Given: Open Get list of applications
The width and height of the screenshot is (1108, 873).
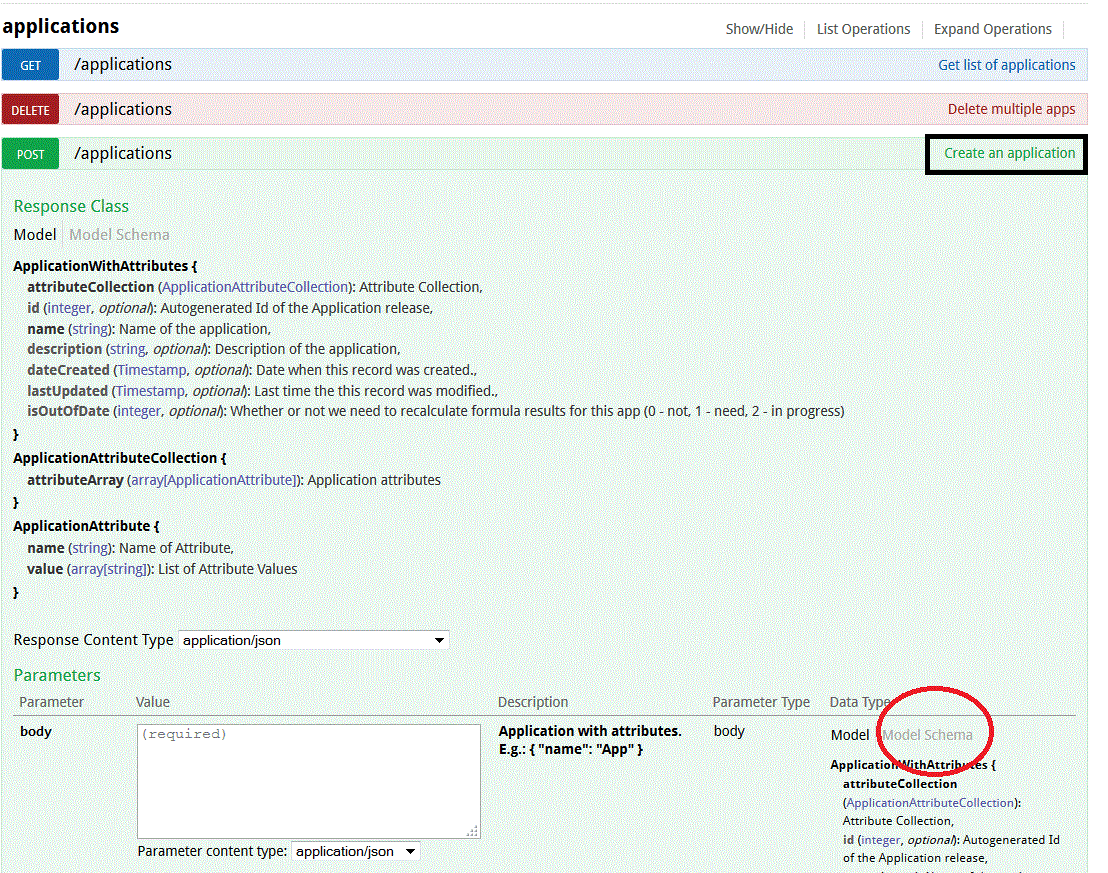Looking at the screenshot, I should coord(1006,64).
